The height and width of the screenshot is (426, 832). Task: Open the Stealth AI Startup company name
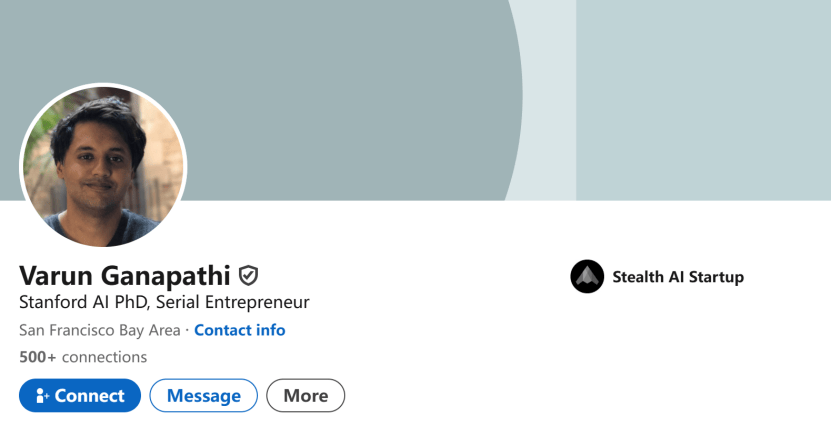[x=678, y=277]
